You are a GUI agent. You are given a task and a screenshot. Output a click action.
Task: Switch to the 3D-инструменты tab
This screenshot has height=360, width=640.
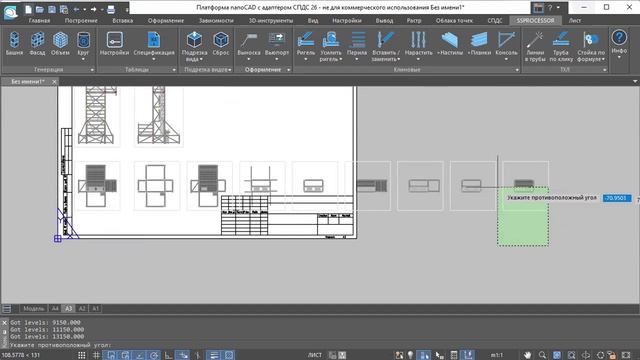271,20
